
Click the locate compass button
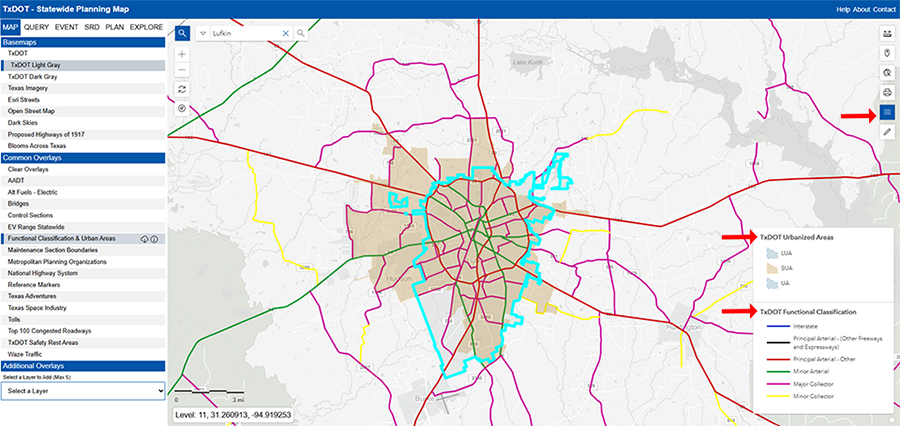click(182, 108)
